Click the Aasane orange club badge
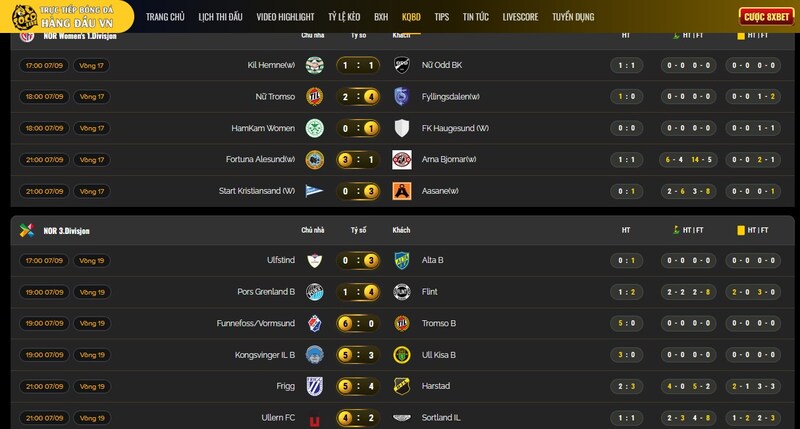Image resolution: width=800 pixels, height=429 pixels. (402, 191)
